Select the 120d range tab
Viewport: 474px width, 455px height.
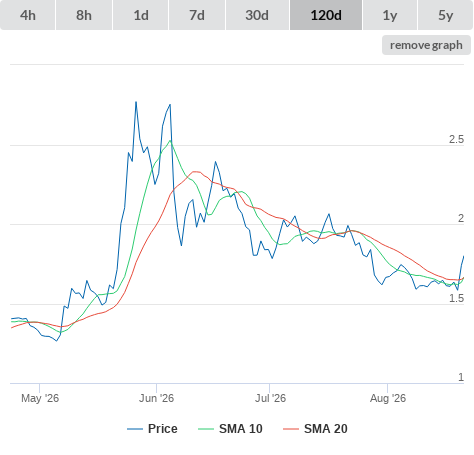(x=326, y=15)
